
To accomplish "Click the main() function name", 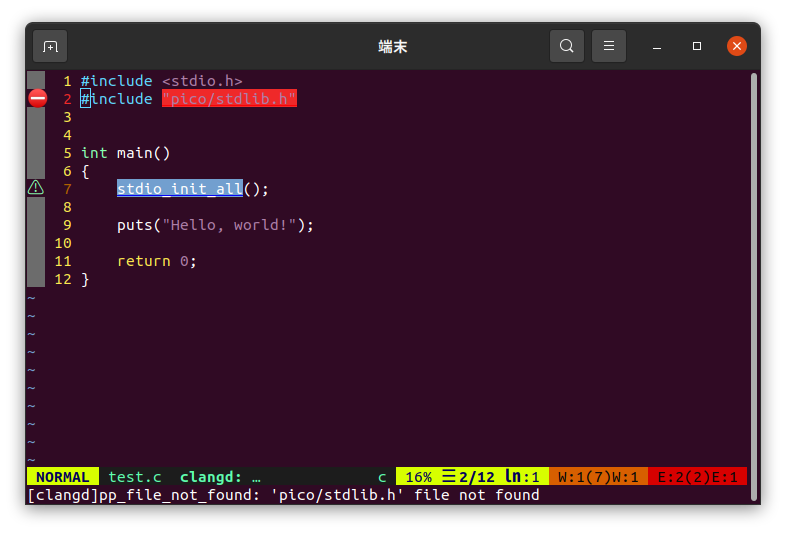I will (143, 153).
